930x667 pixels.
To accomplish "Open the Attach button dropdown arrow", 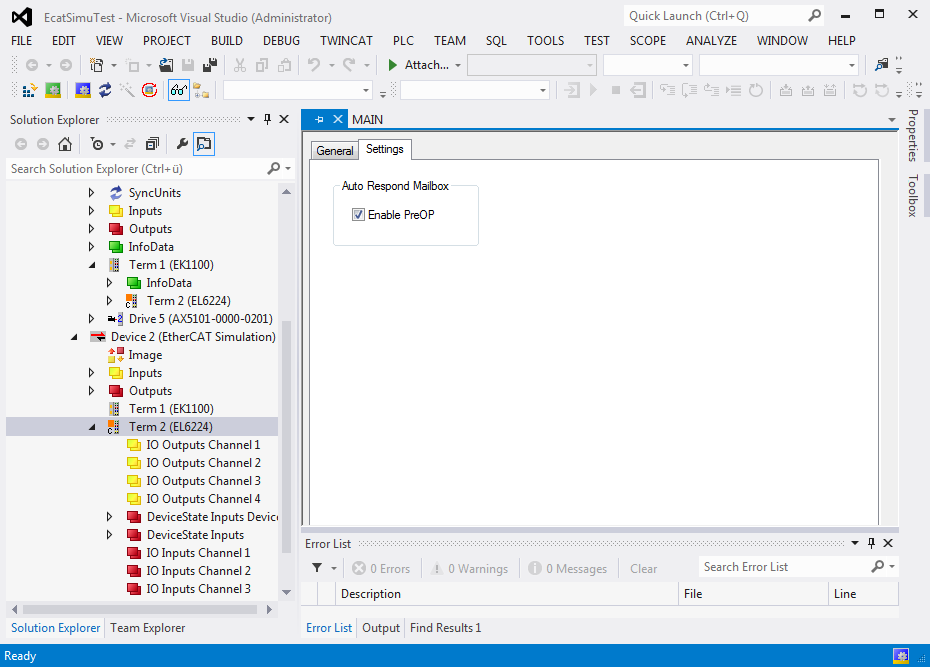I will (458, 65).
